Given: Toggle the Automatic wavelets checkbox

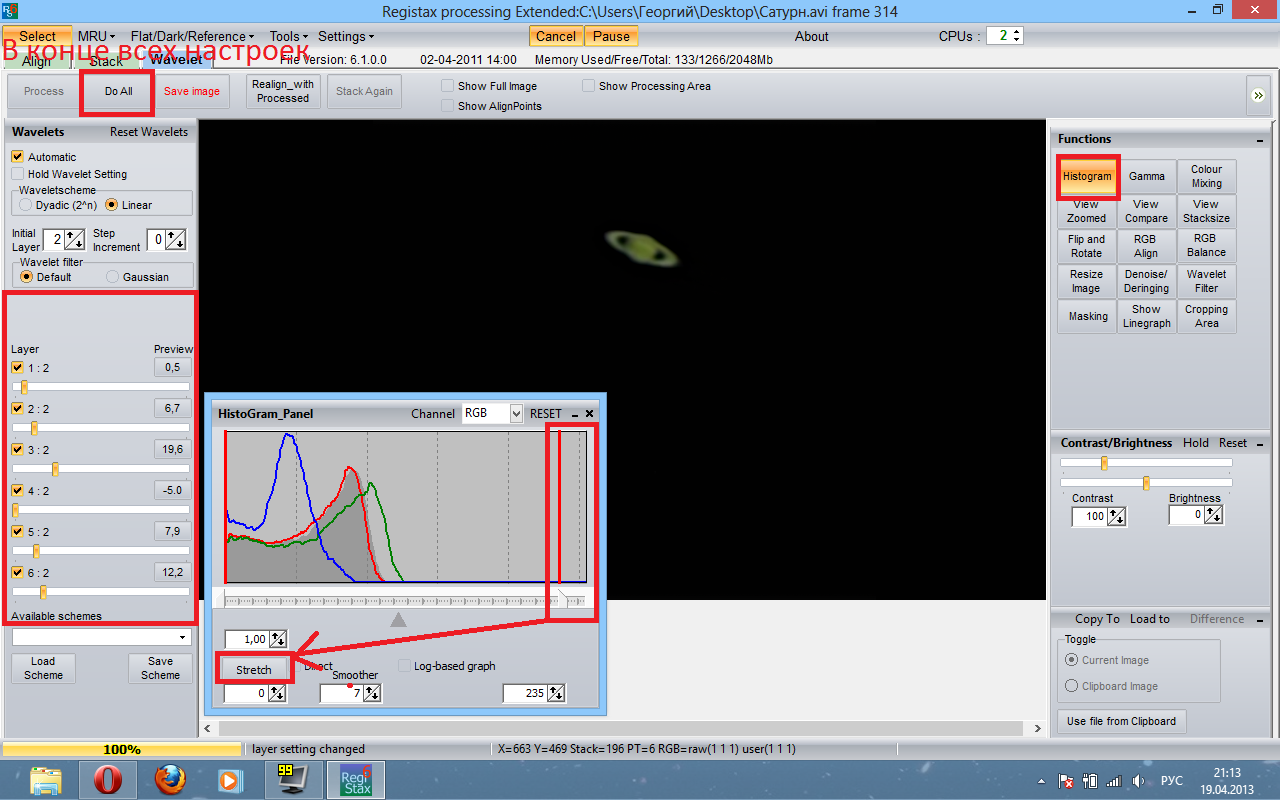Looking at the screenshot, I should 17,157.
